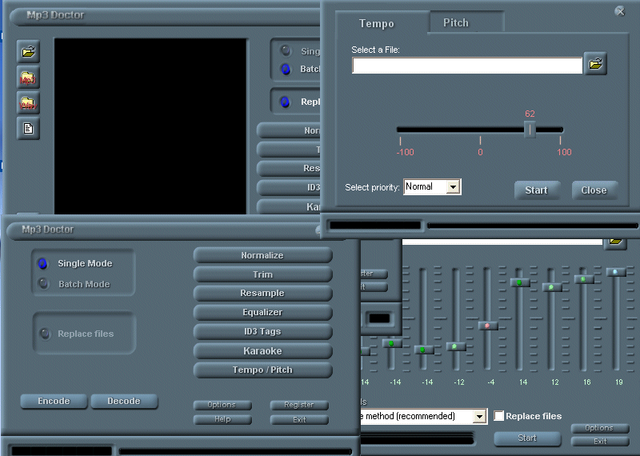Viewport: 640px width, 456px height.
Task: Click equalizer slider knob valued 16
Action: tap(584, 279)
